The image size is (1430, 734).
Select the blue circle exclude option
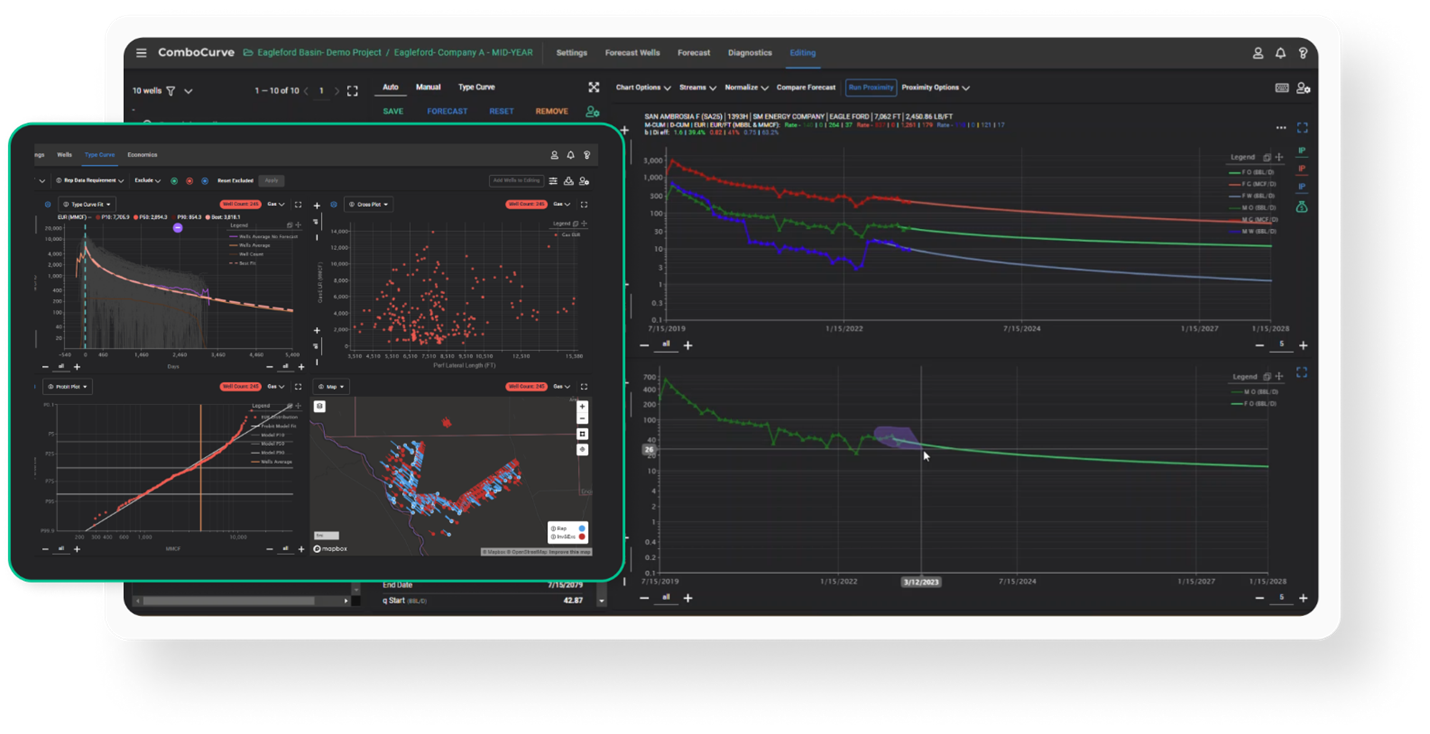point(204,181)
